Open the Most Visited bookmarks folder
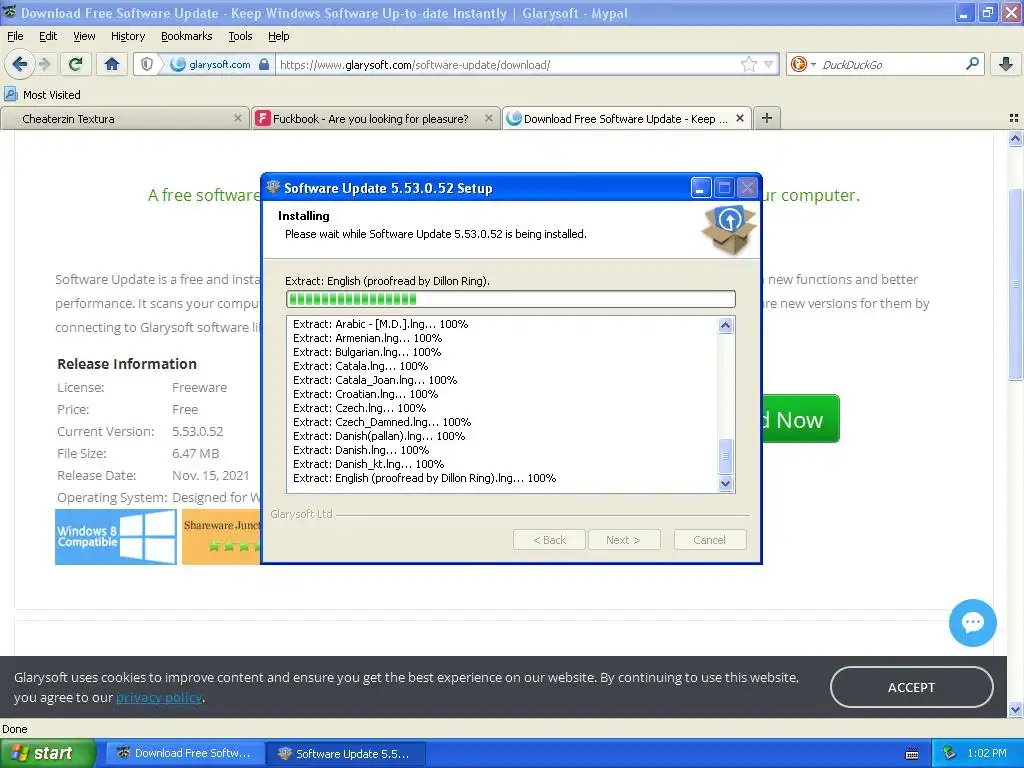Screen dimensions: 1024x768 click(x=42, y=95)
